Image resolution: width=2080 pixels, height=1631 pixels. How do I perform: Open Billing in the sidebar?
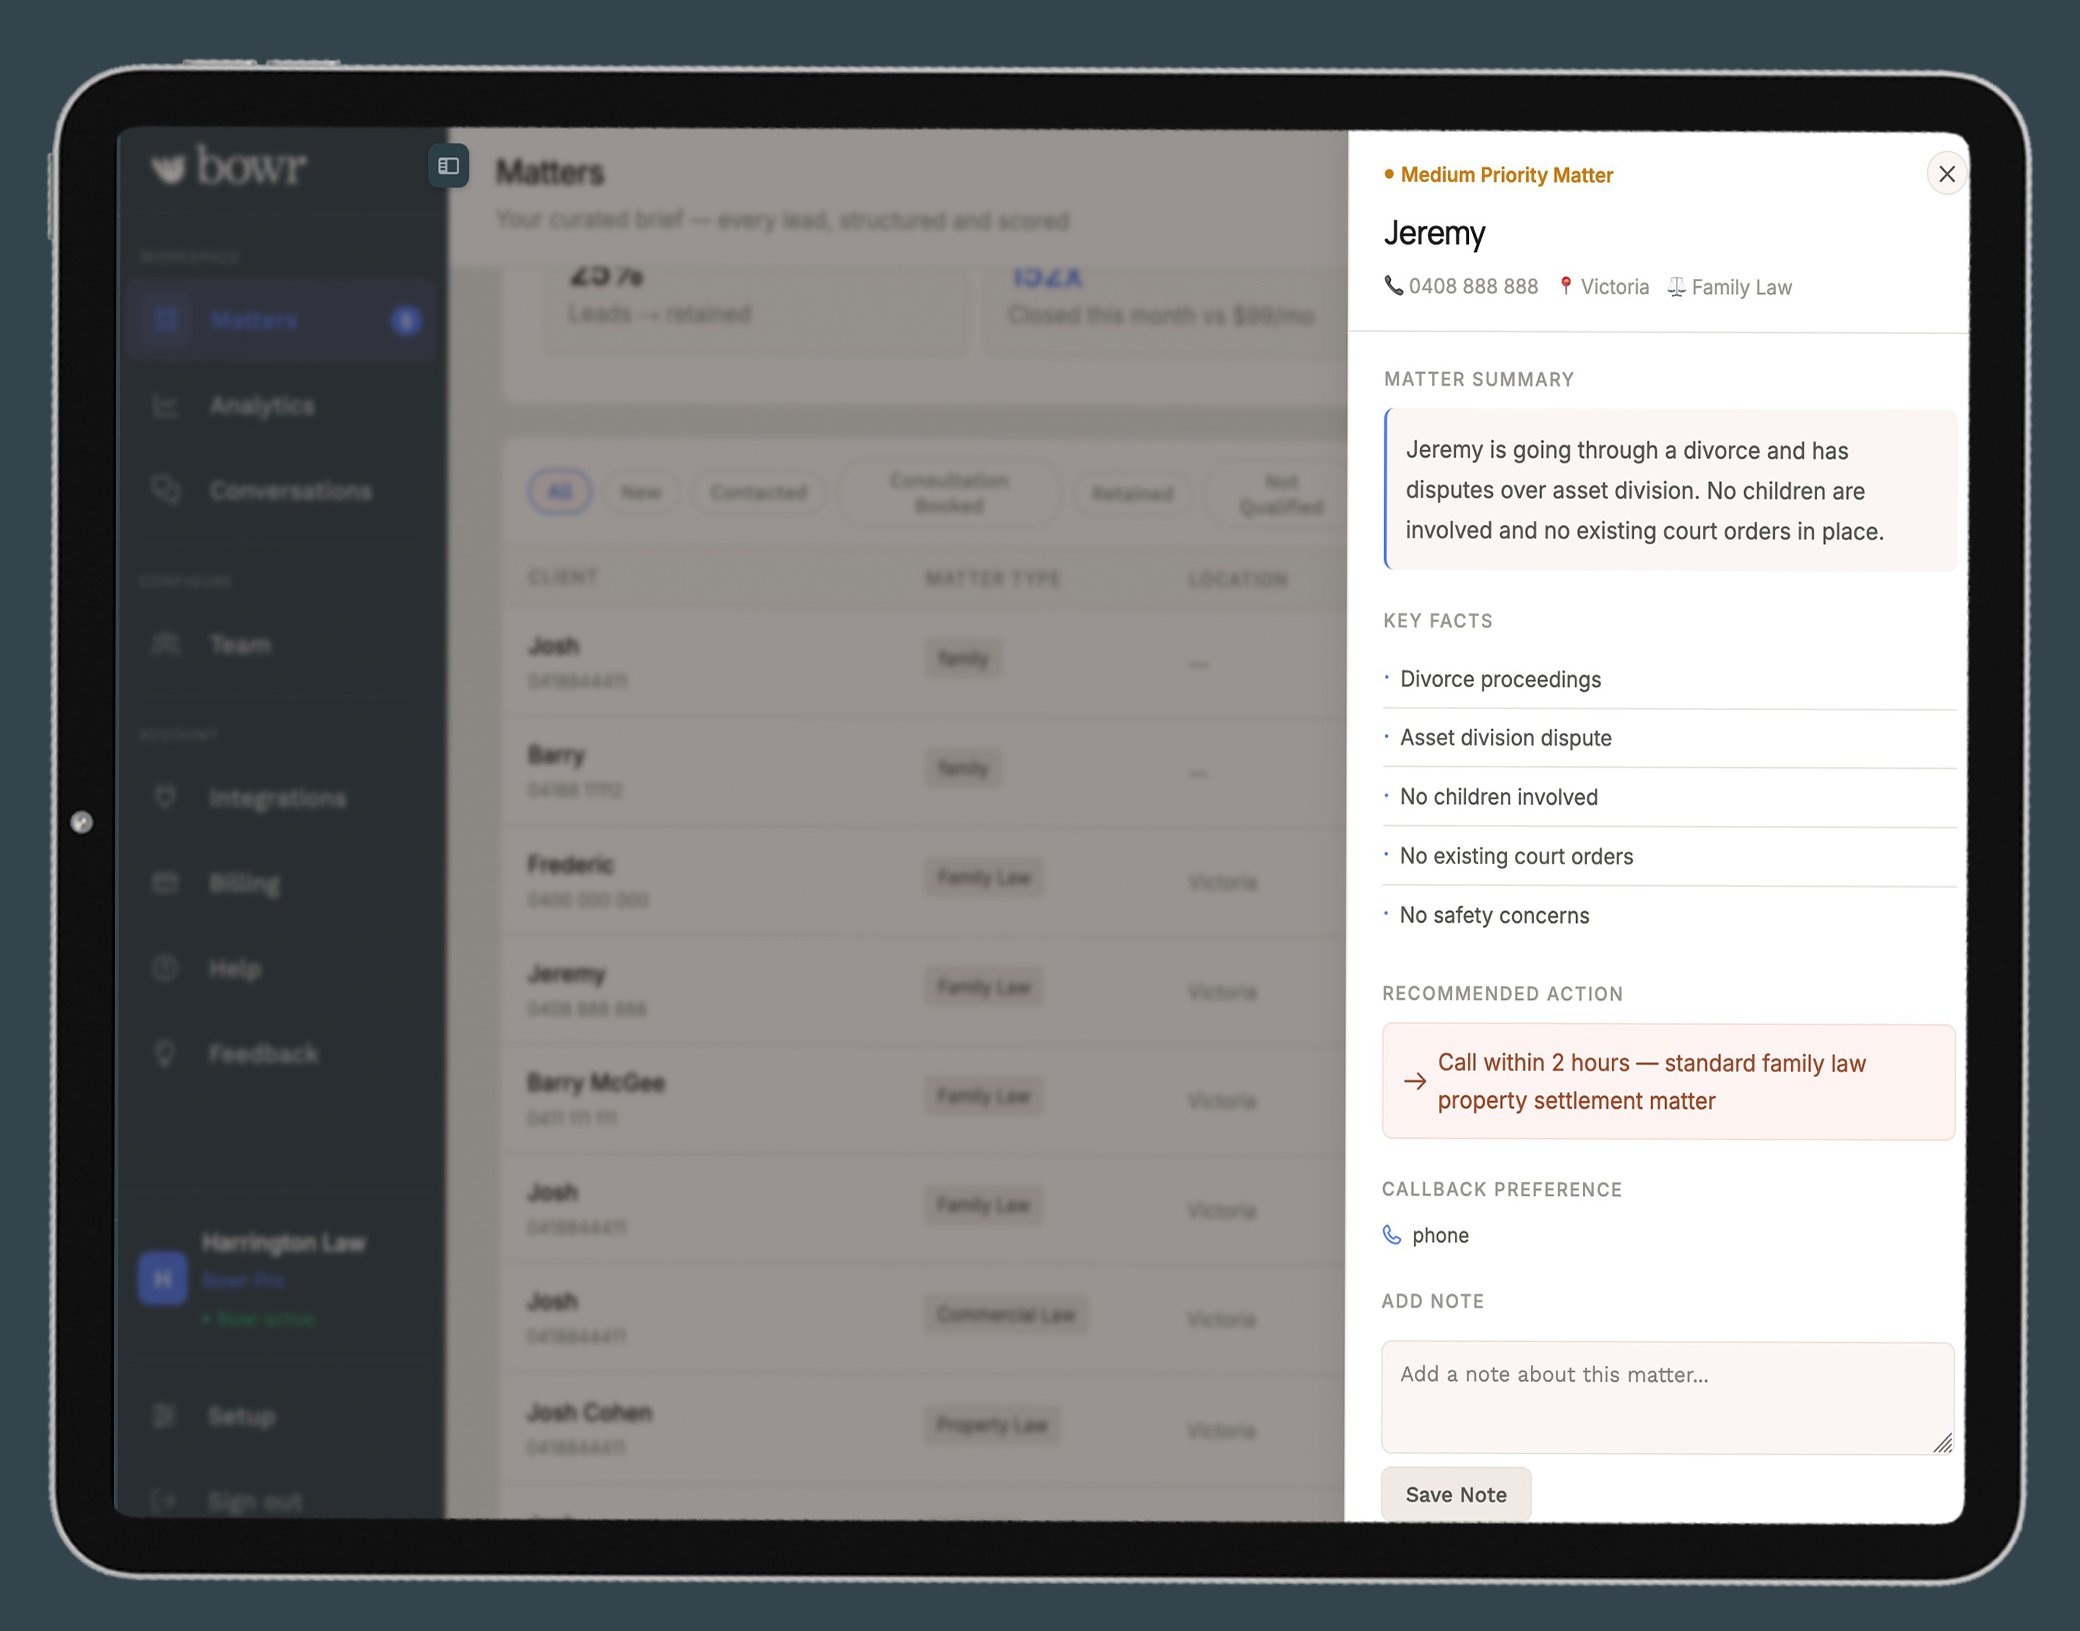point(281,883)
